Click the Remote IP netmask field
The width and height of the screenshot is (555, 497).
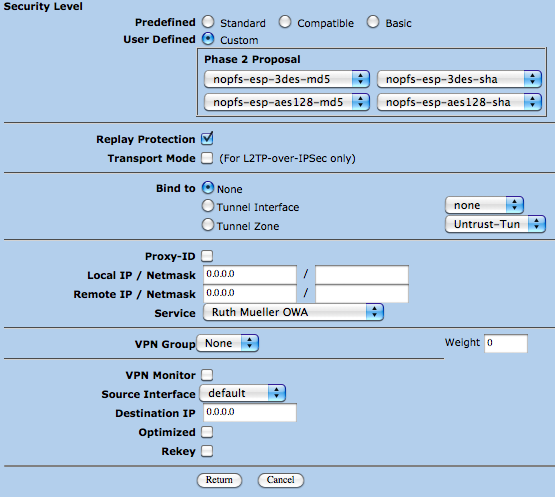[362, 294]
